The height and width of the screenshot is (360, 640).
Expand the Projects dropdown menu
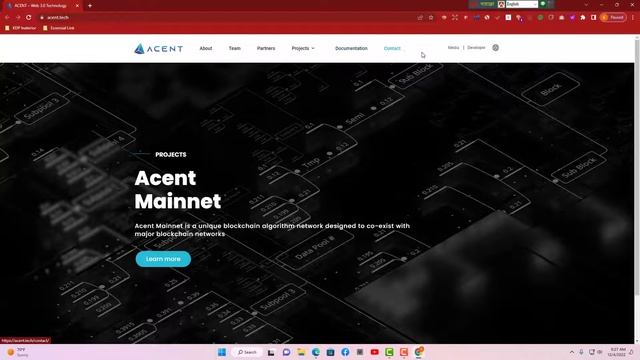303,48
